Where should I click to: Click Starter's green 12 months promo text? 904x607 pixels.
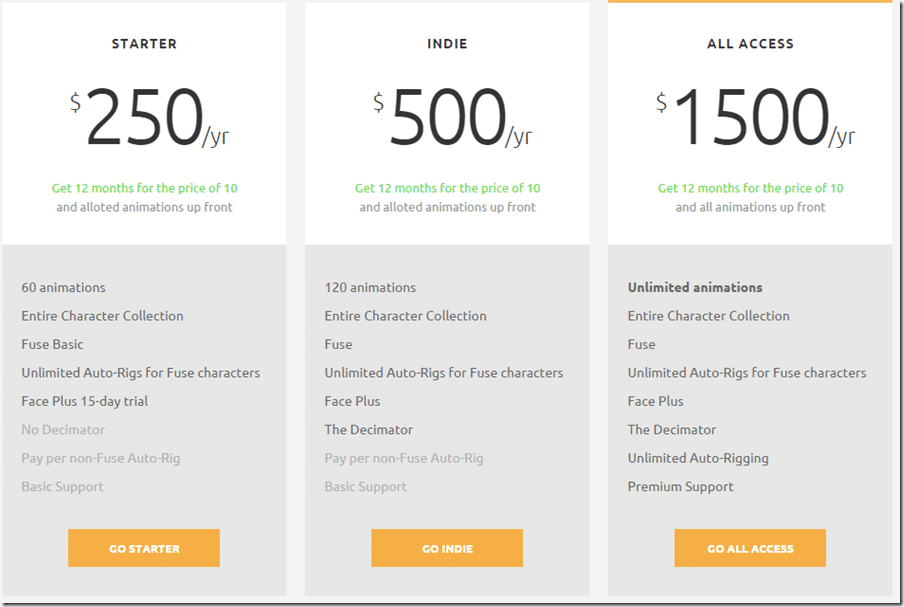[x=144, y=188]
